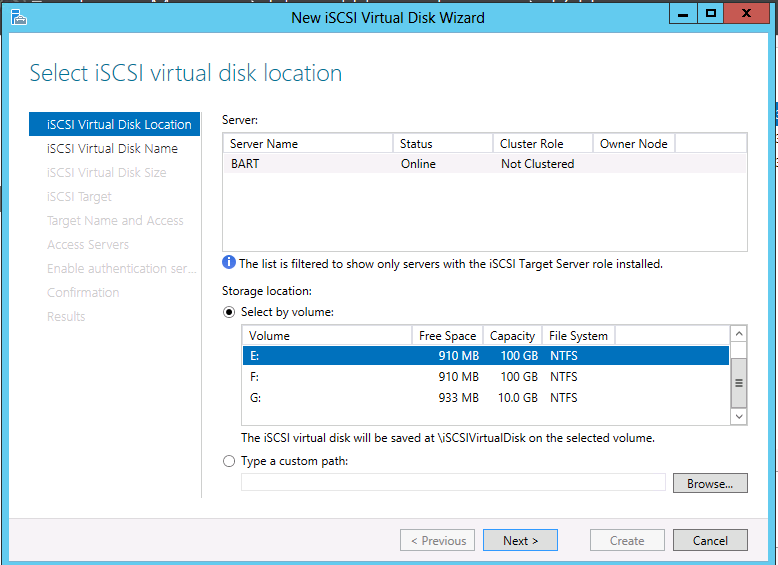Choose the Select by volume radio option
This screenshot has height=565, width=778.
229,313
